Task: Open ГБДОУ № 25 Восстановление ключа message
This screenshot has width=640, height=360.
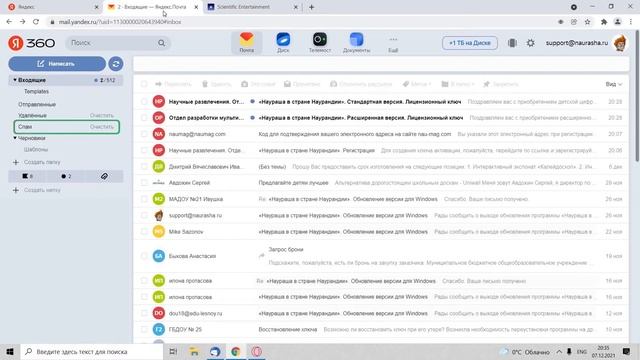Action: point(381,329)
